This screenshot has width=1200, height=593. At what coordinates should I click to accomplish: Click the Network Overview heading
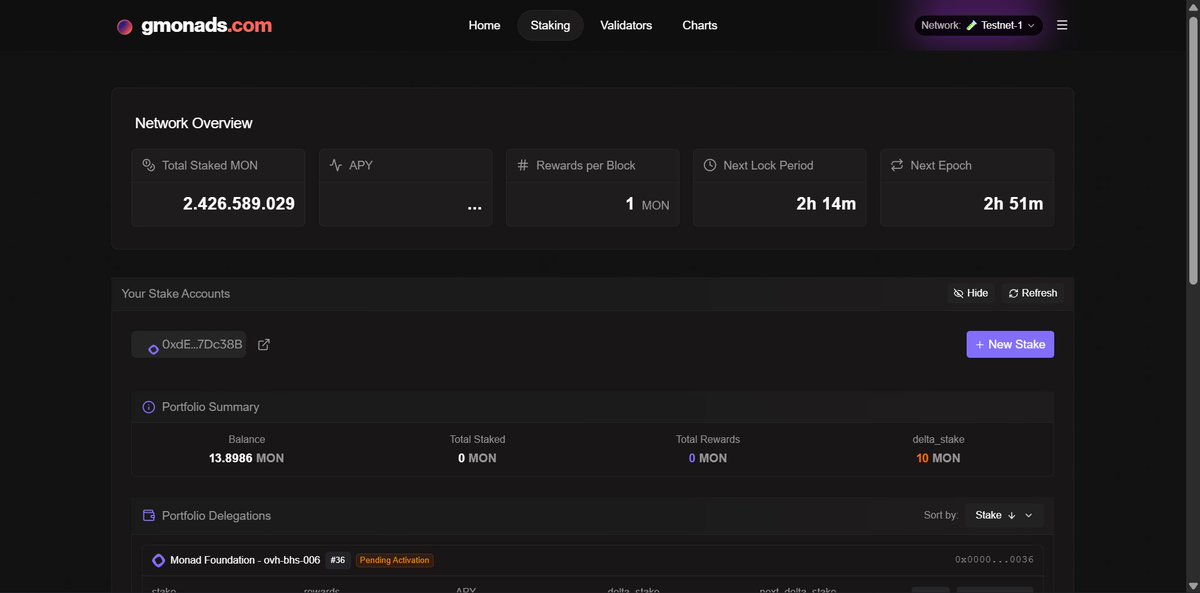(194, 123)
